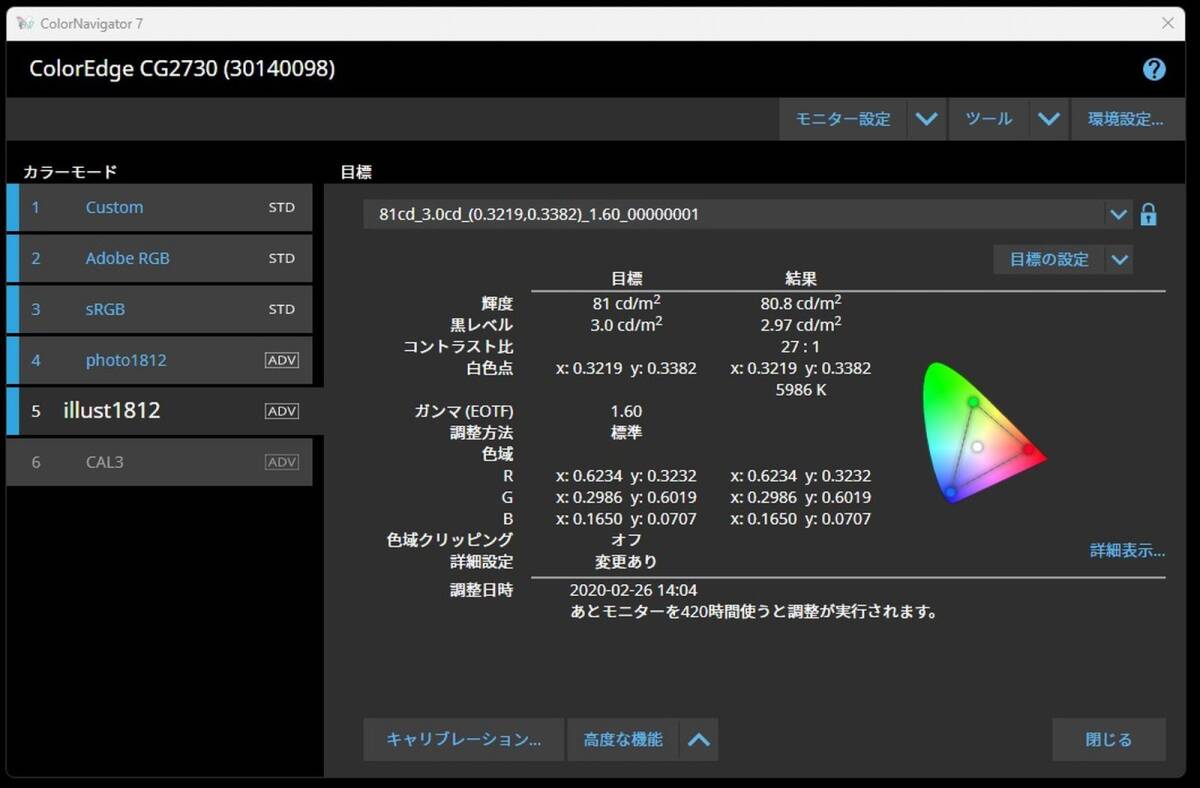Click the 目標の設定 button
The width and height of the screenshot is (1200, 788).
pyautogui.click(x=1049, y=259)
